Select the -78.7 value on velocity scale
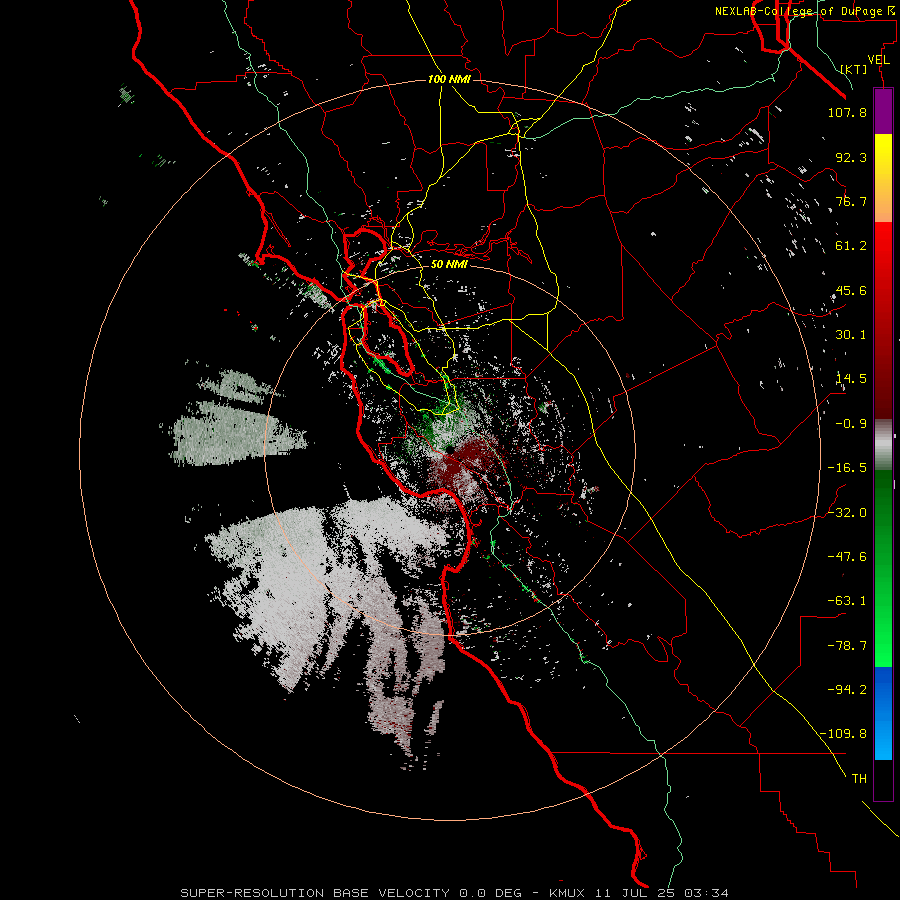 tap(847, 646)
